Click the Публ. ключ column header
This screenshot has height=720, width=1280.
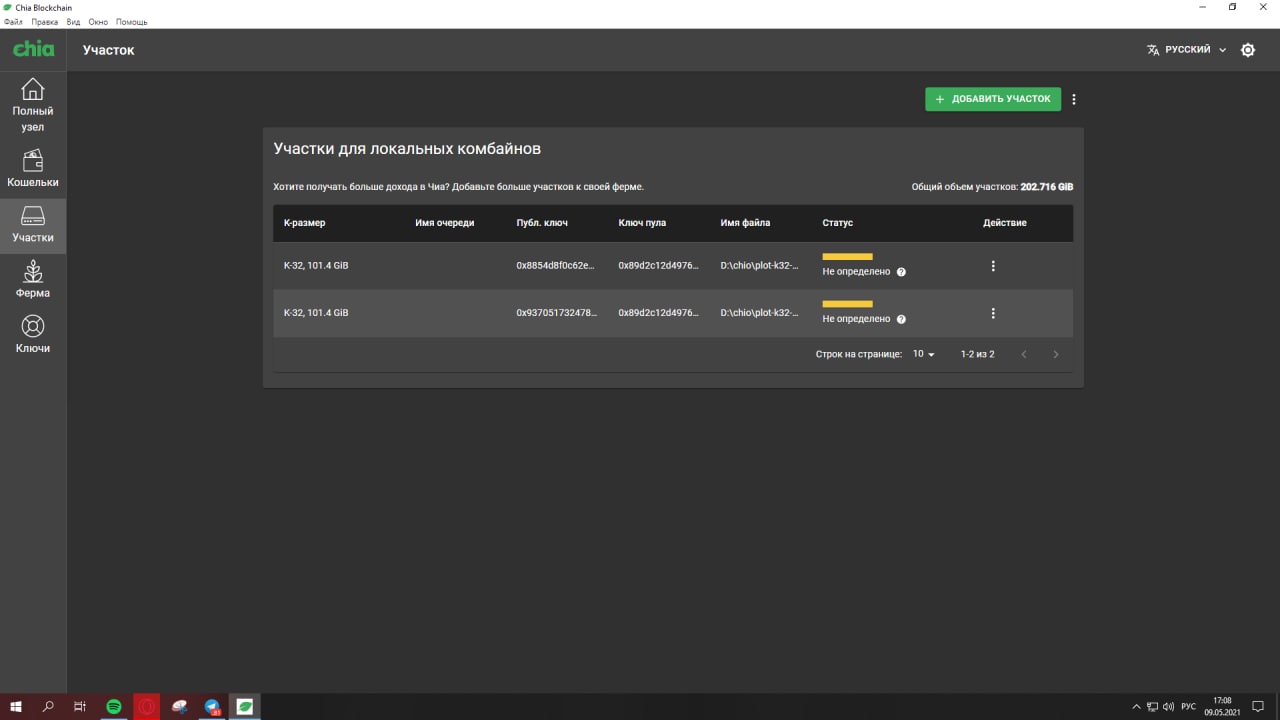[x=542, y=223]
